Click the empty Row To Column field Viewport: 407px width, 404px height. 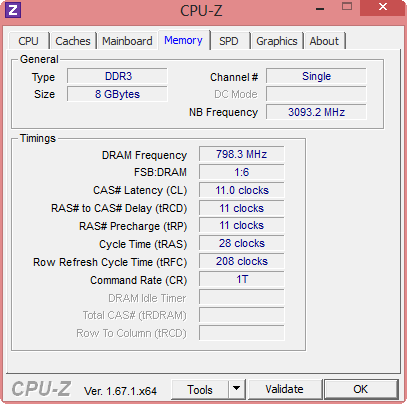[242, 333]
